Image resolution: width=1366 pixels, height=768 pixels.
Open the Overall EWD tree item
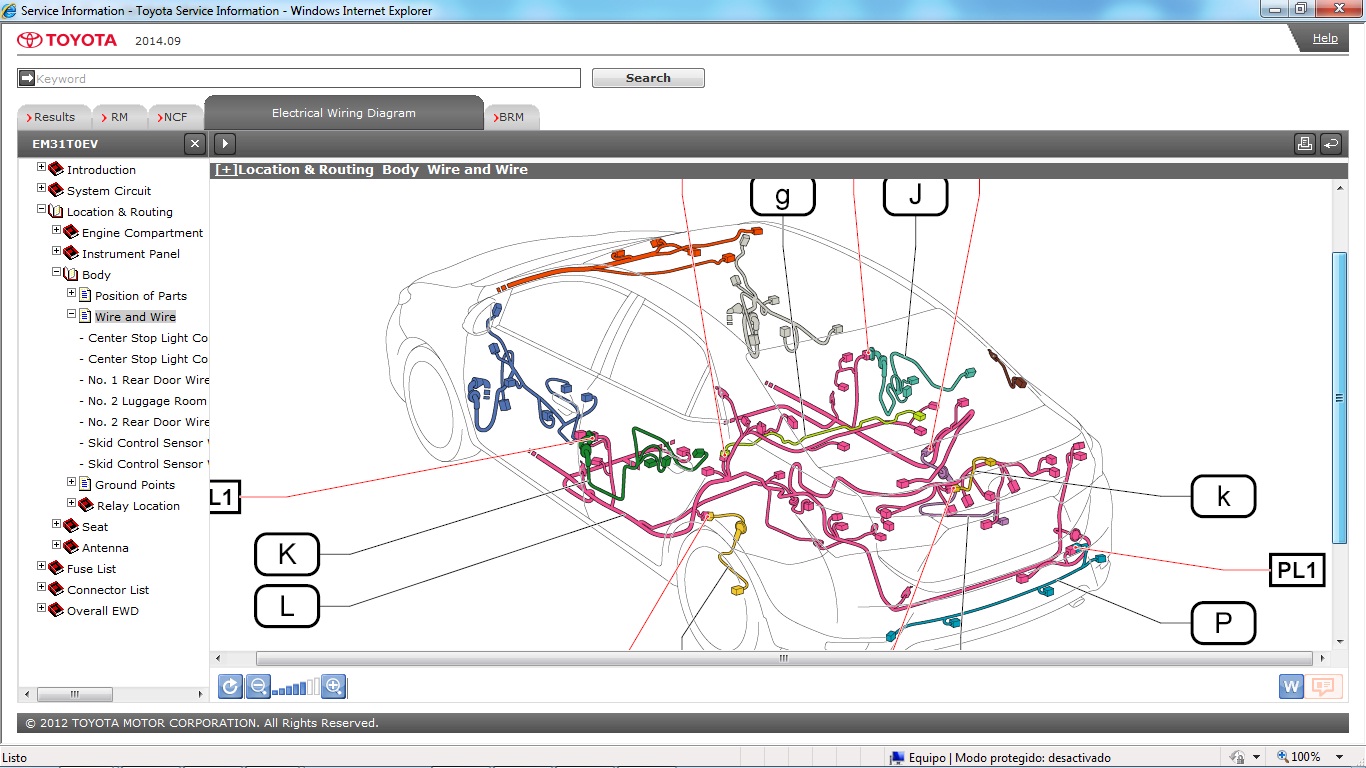click(x=103, y=611)
